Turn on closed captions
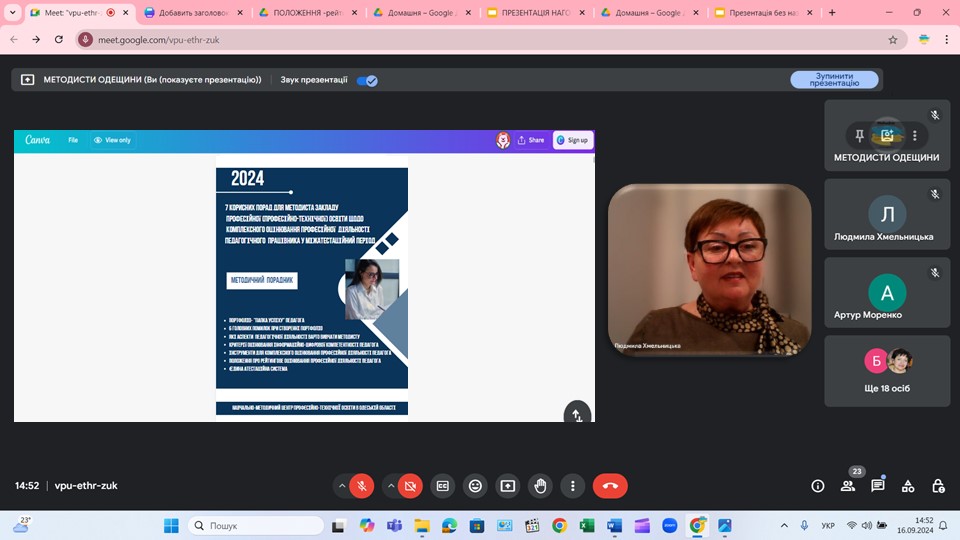The height and width of the screenshot is (540, 960). [x=442, y=486]
